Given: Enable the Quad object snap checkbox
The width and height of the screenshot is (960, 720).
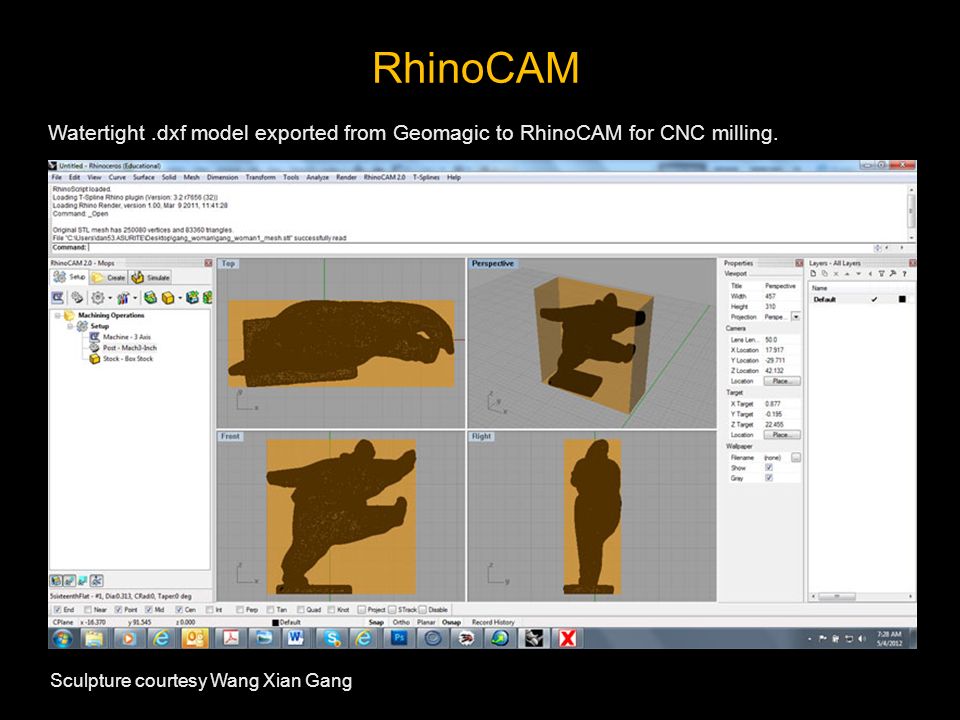Looking at the screenshot, I should click(301, 610).
